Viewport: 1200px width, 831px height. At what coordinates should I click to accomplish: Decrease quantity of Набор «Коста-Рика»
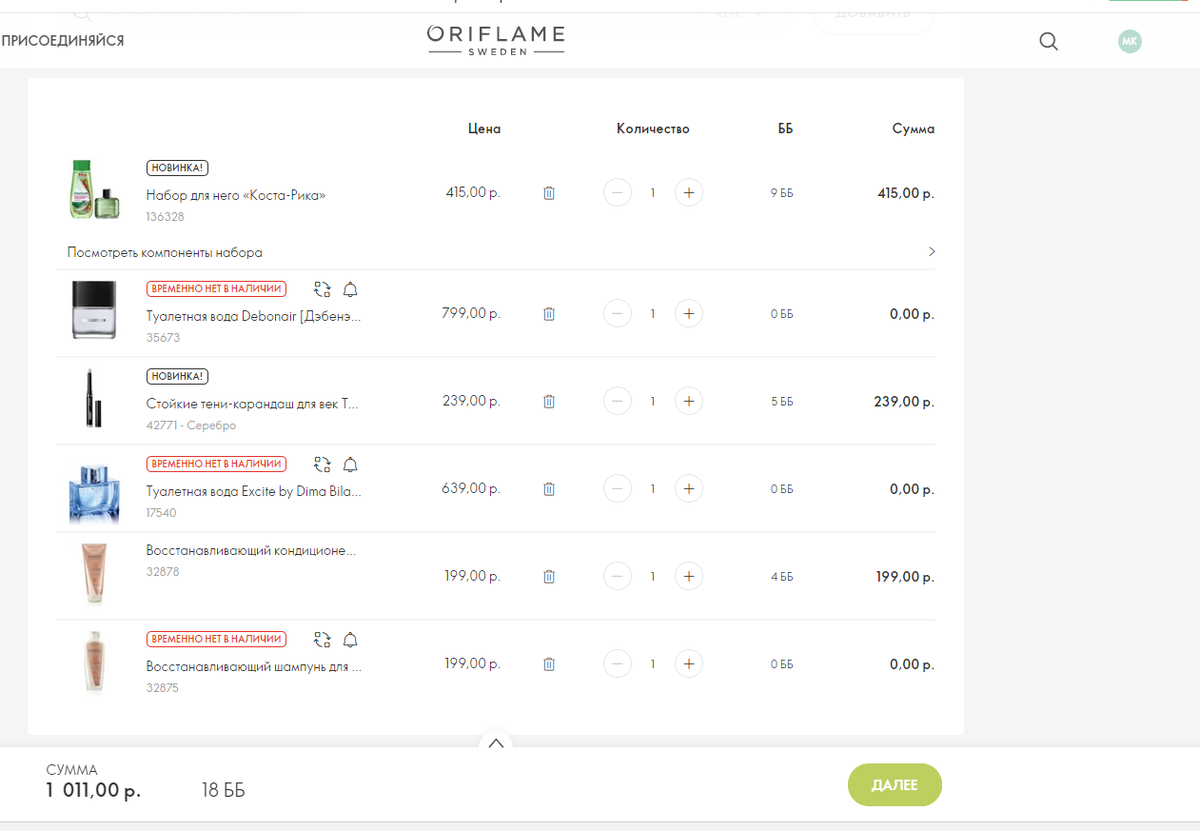618,193
